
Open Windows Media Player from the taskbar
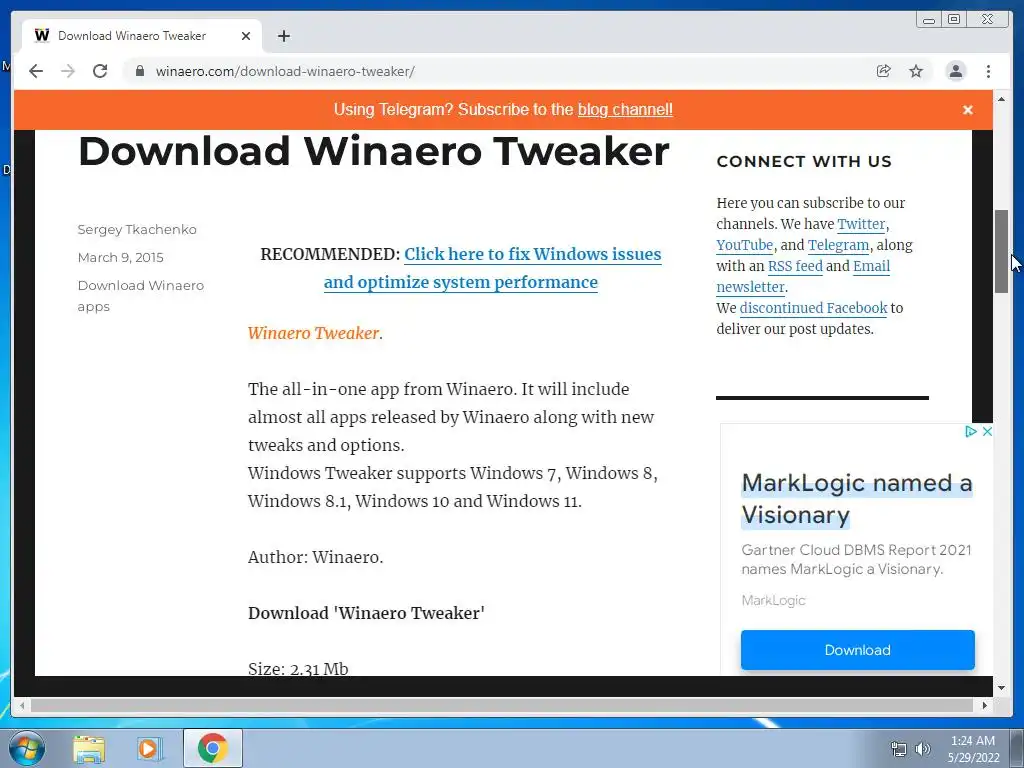click(149, 748)
